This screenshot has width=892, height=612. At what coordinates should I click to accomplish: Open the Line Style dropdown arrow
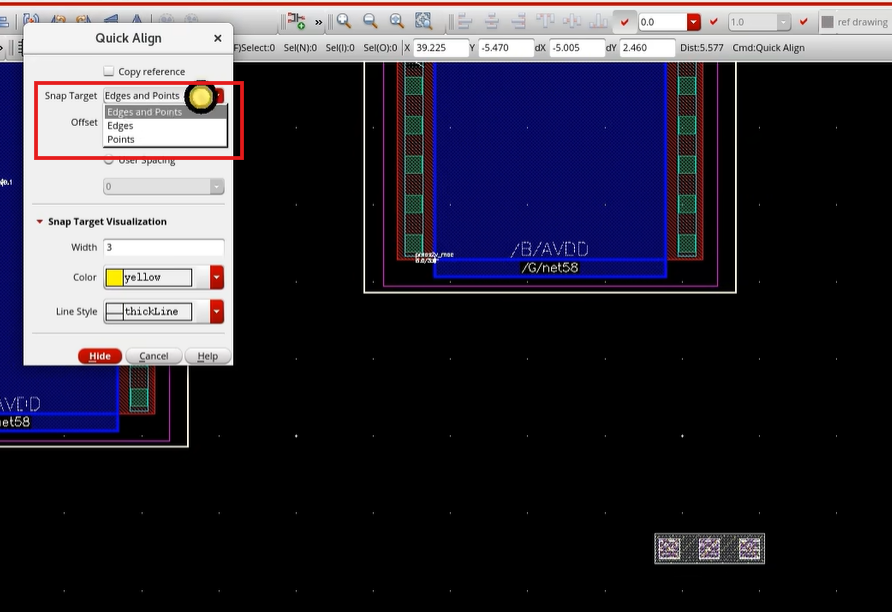tap(217, 312)
